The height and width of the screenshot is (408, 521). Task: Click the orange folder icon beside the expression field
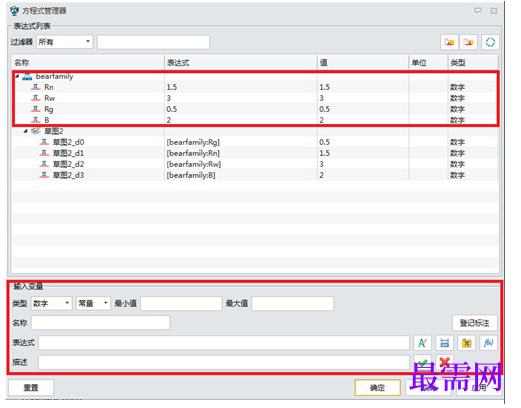(x=466, y=343)
